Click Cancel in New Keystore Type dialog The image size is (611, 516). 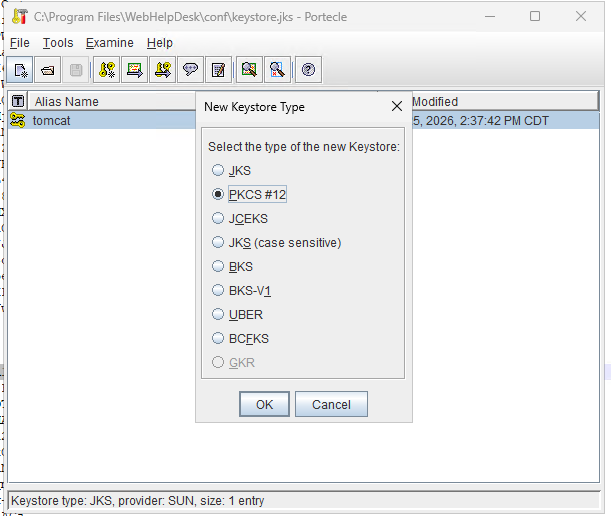point(331,404)
